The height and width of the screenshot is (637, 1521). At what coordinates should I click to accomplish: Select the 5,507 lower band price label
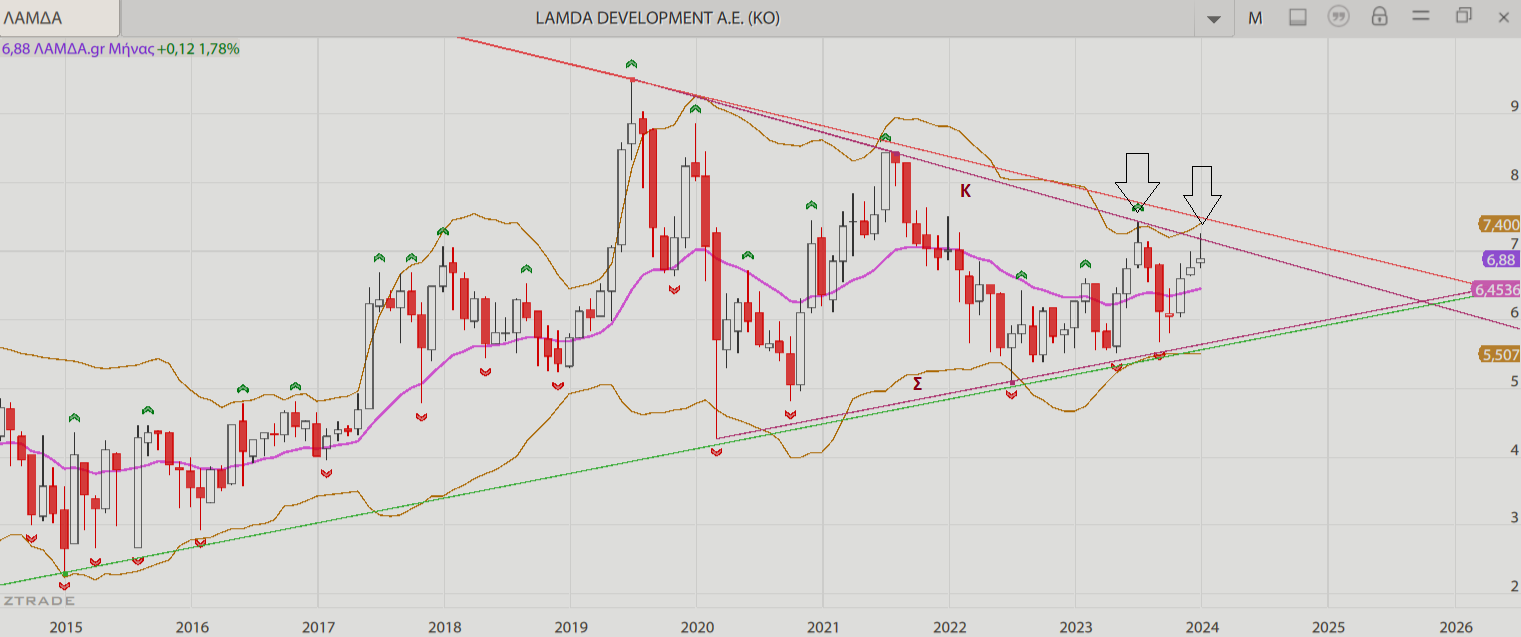[x=1498, y=354]
